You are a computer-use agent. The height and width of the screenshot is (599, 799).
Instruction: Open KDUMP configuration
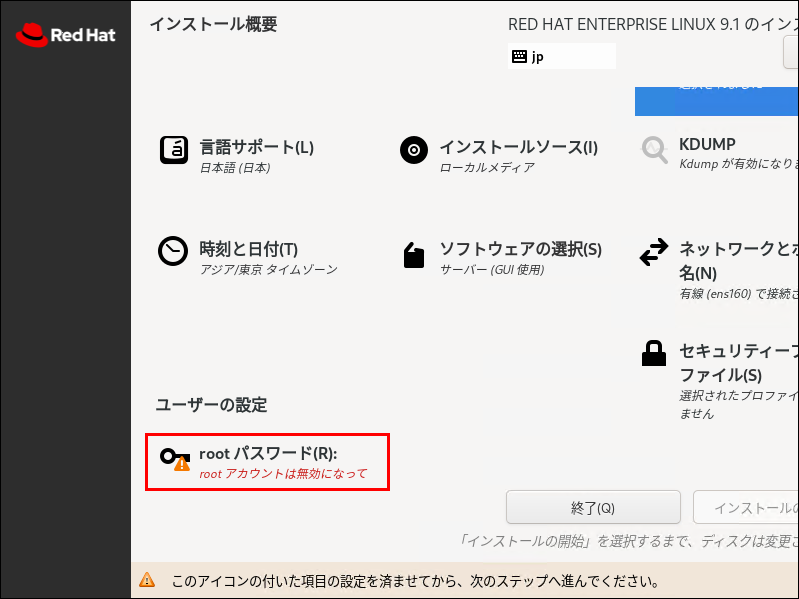point(707,144)
